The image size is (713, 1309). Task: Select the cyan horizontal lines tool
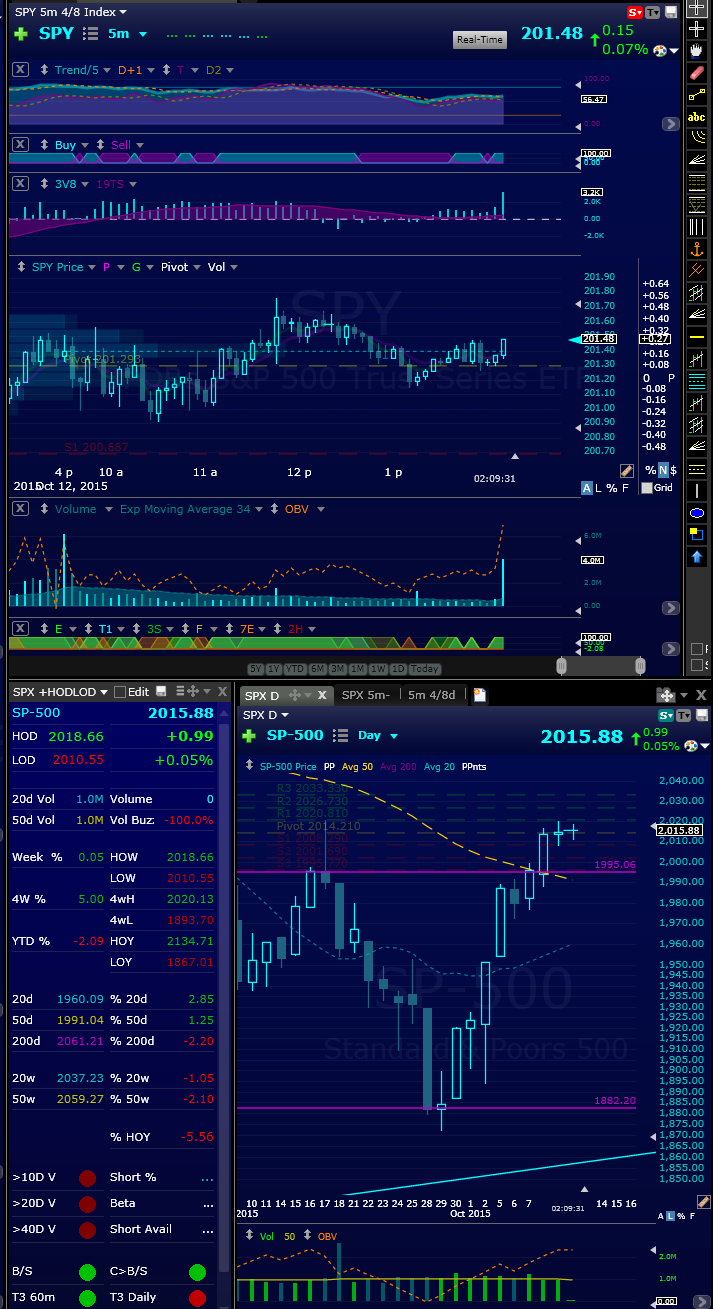[696, 381]
